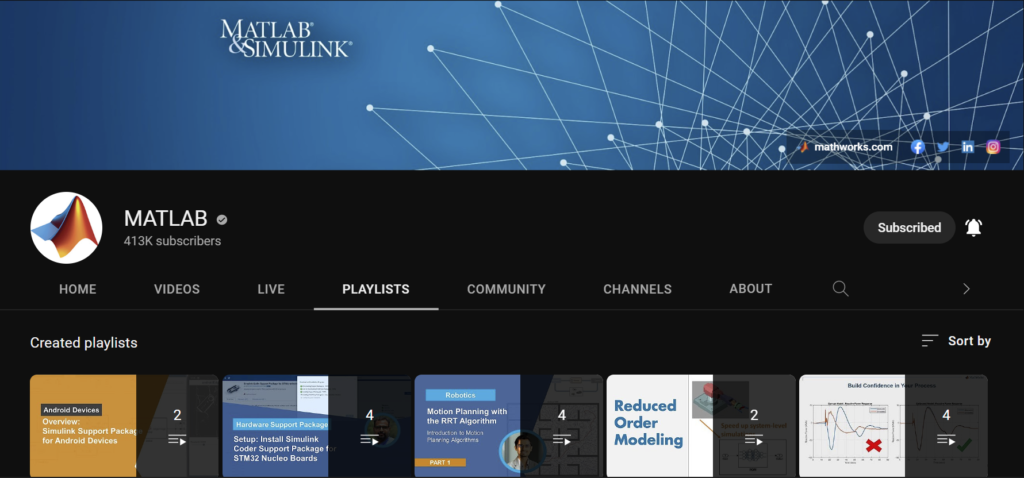Click the MATLAB channel name
This screenshot has height=478, width=1024.
pos(166,218)
